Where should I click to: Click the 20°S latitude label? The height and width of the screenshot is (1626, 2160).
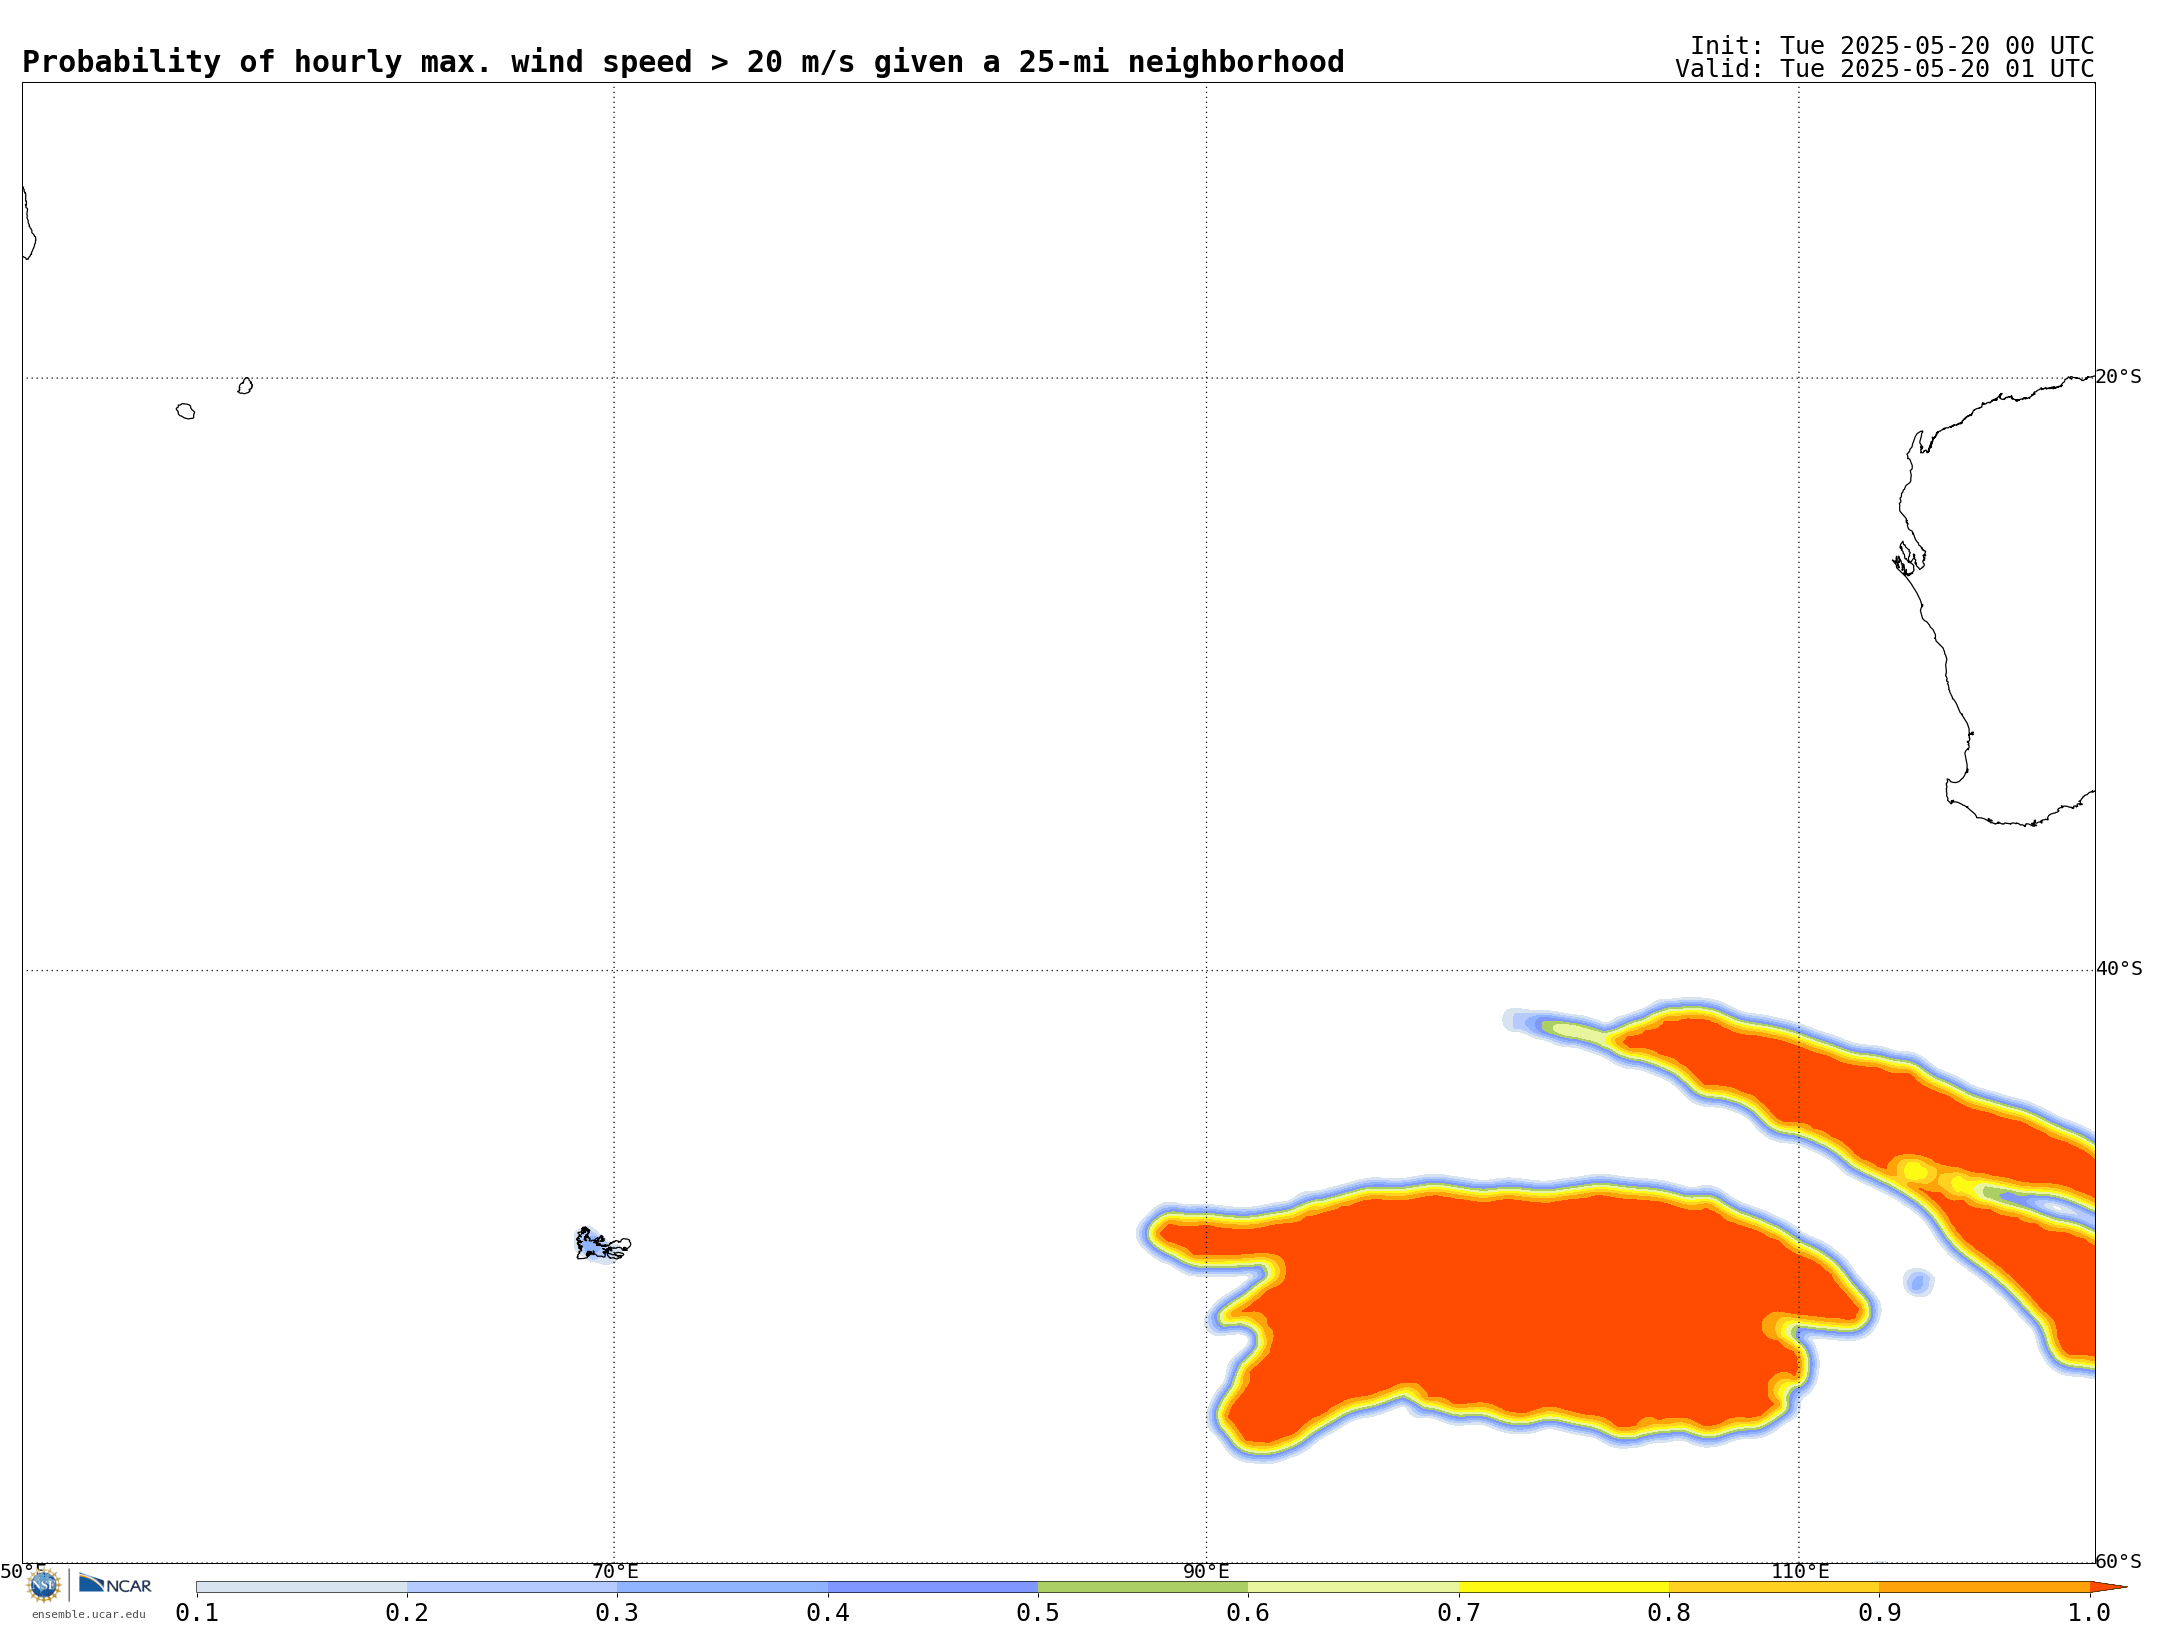2118,377
